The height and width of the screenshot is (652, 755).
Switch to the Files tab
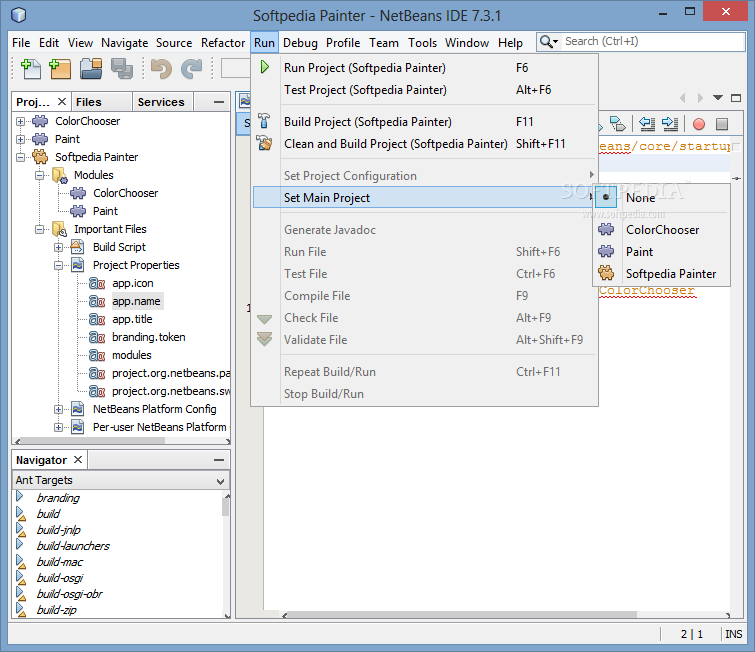click(x=102, y=102)
